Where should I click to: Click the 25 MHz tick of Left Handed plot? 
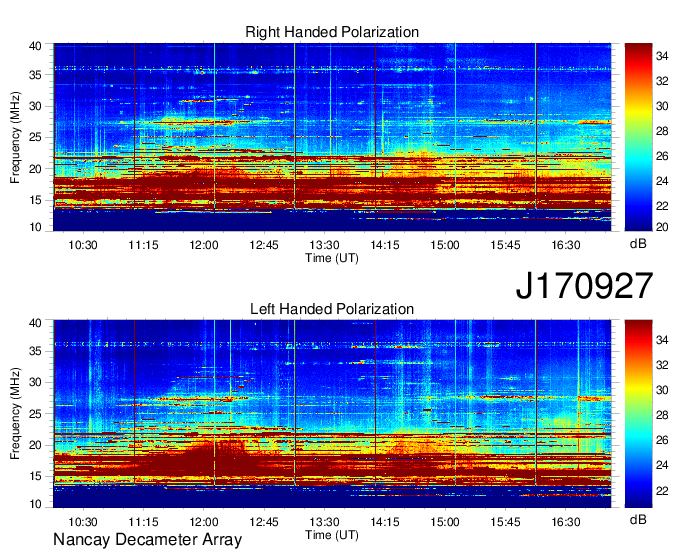(x=35, y=414)
